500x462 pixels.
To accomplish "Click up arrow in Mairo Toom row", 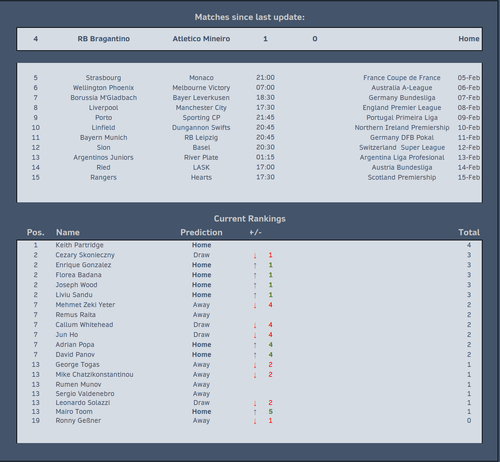I will (255, 412).
